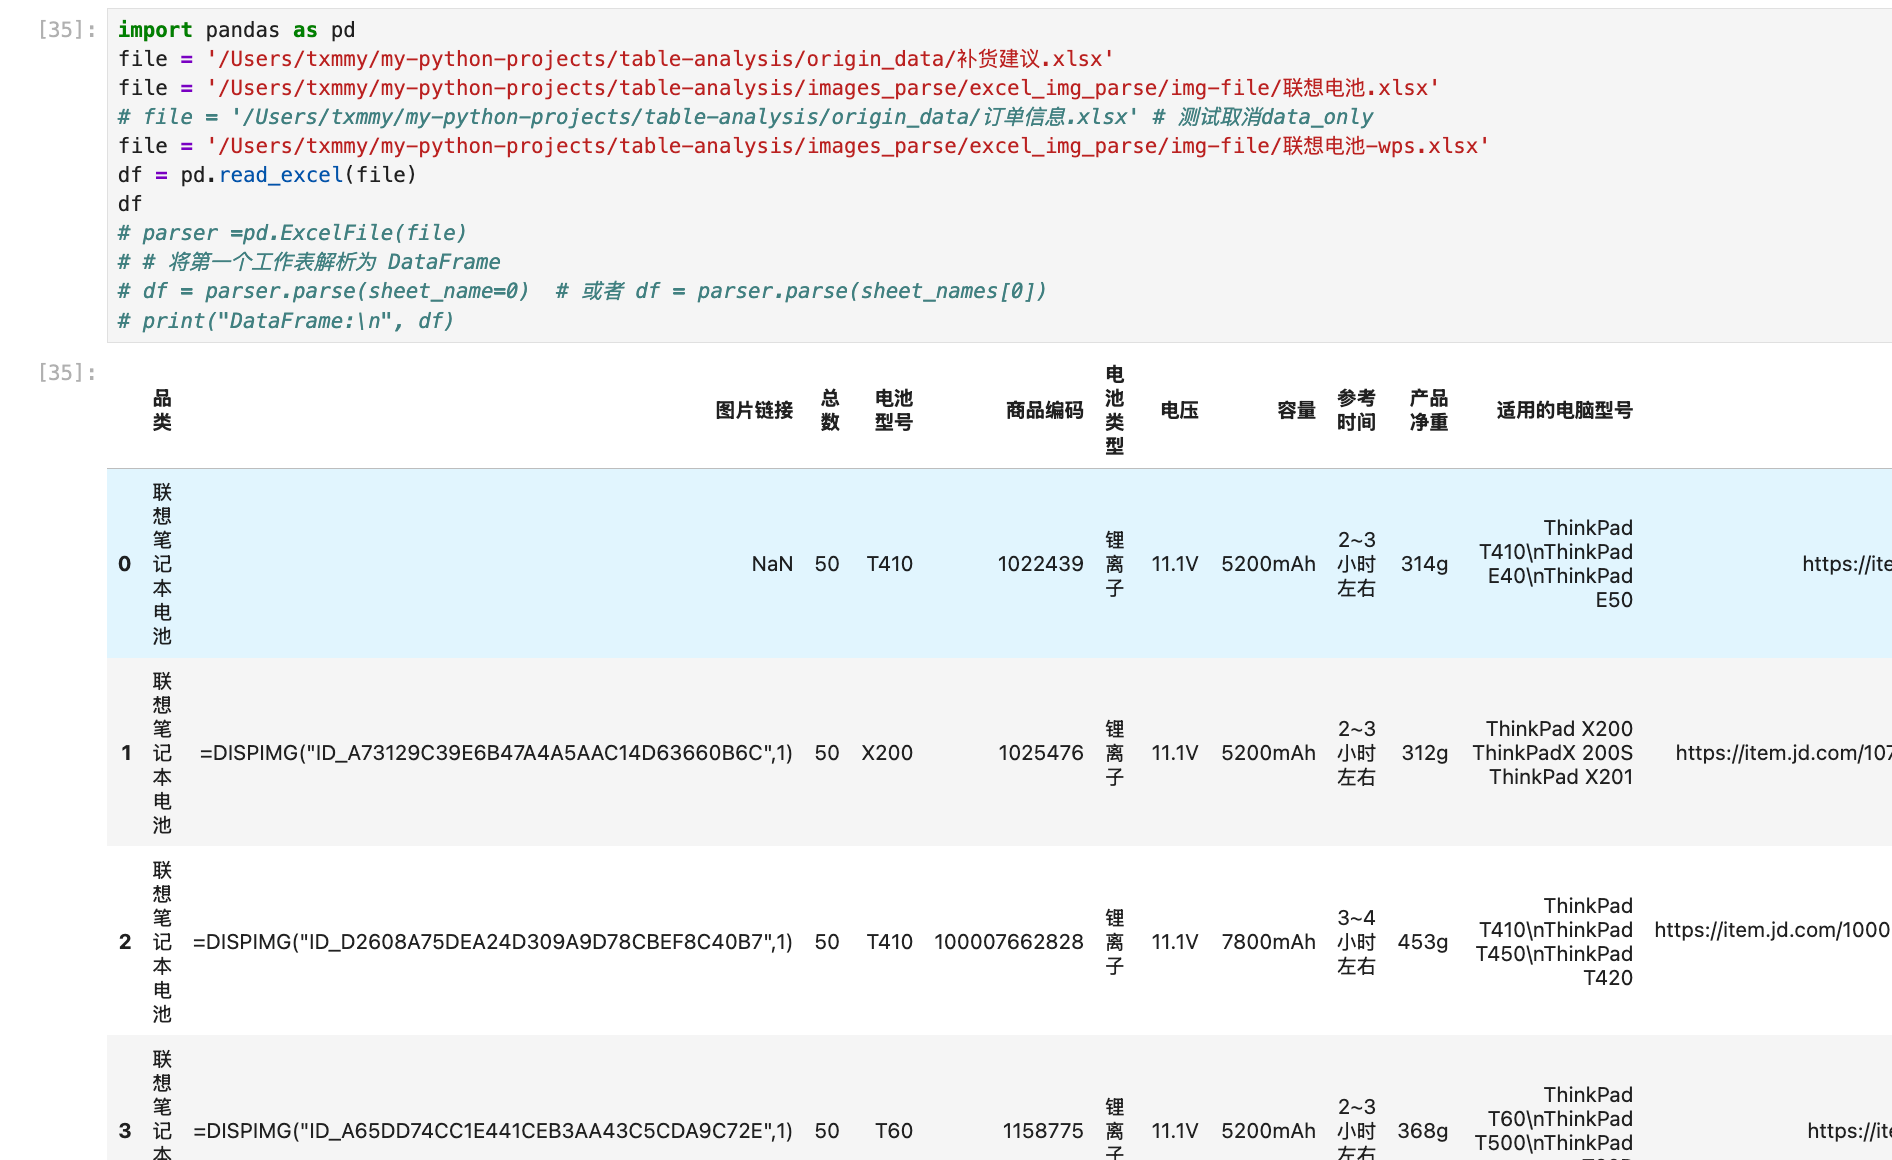Click the 7800mAh capacity cell
The height and width of the screenshot is (1160, 1892).
1268,942
